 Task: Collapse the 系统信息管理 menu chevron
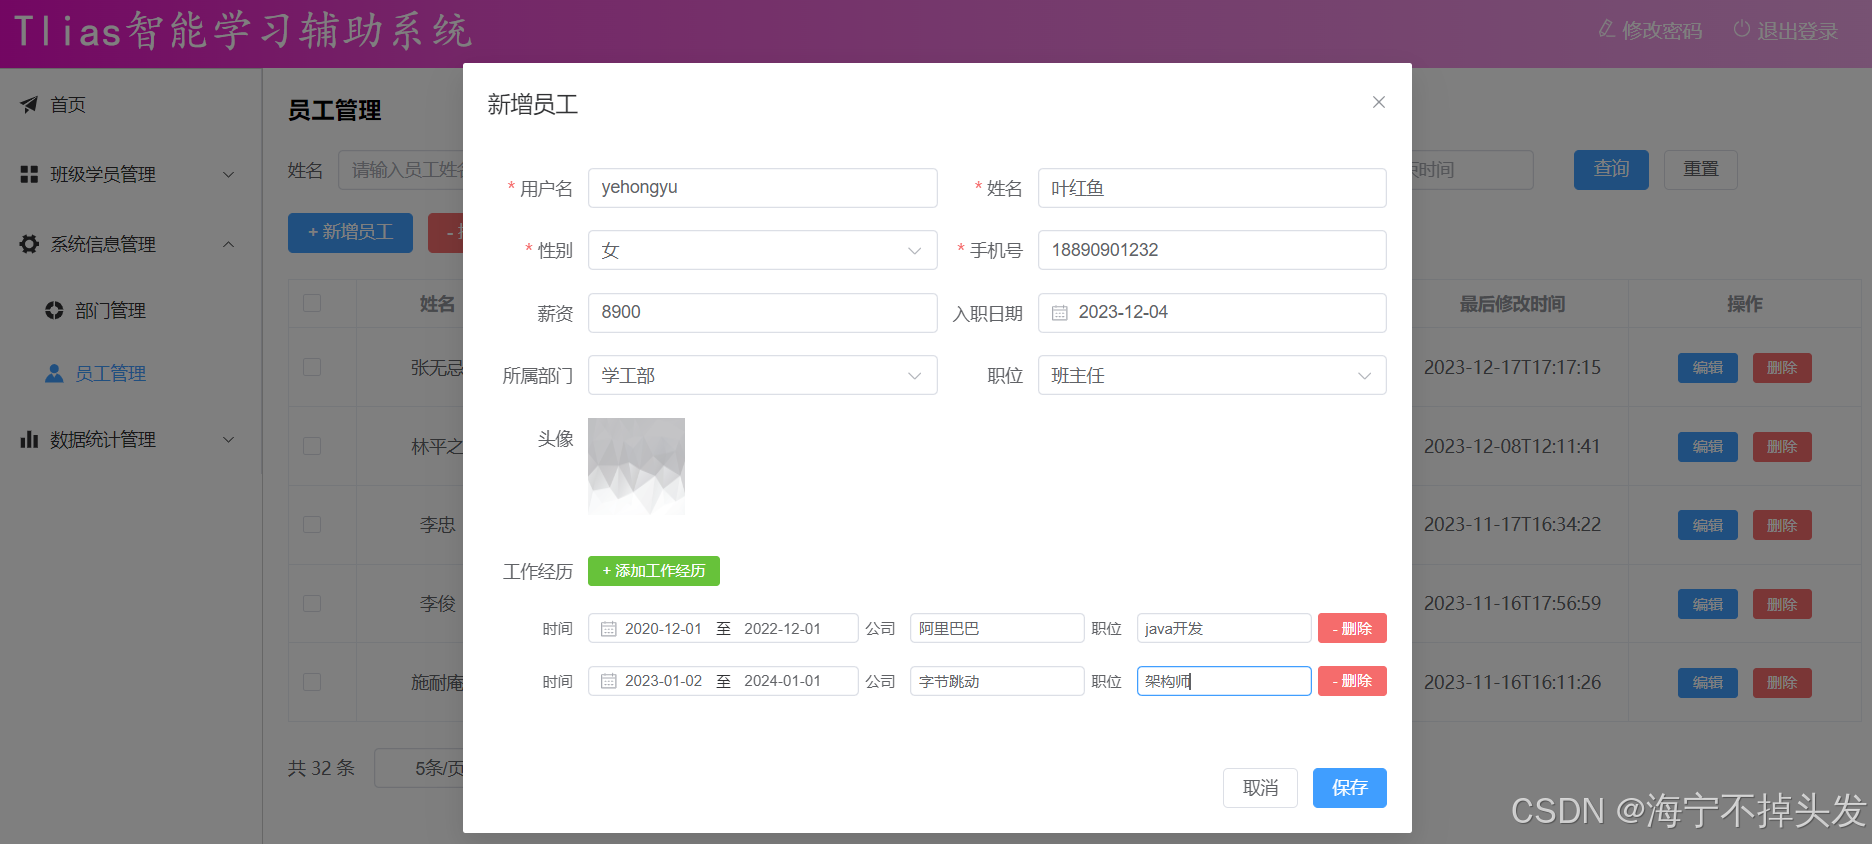tap(228, 244)
